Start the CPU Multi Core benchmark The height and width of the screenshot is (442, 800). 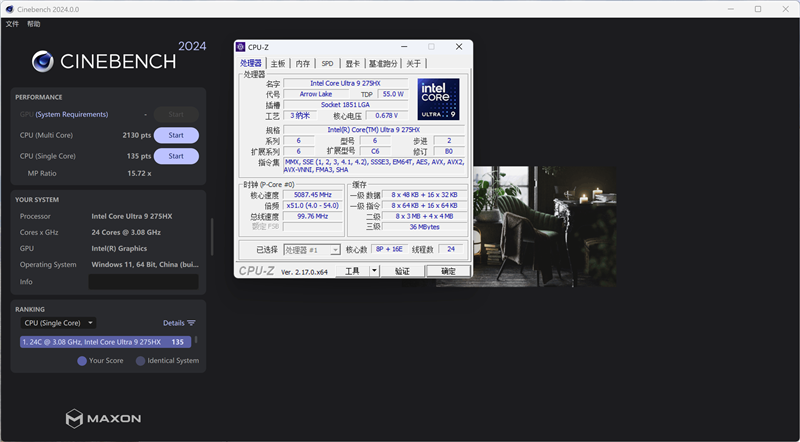click(176, 135)
